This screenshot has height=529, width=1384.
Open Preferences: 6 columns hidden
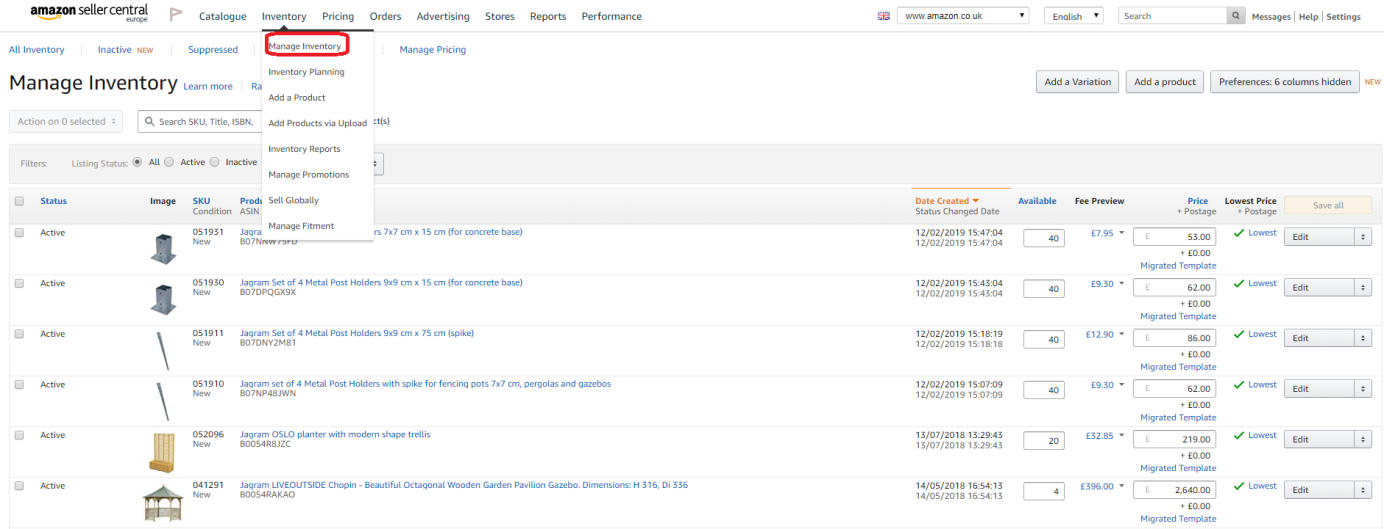1284,82
